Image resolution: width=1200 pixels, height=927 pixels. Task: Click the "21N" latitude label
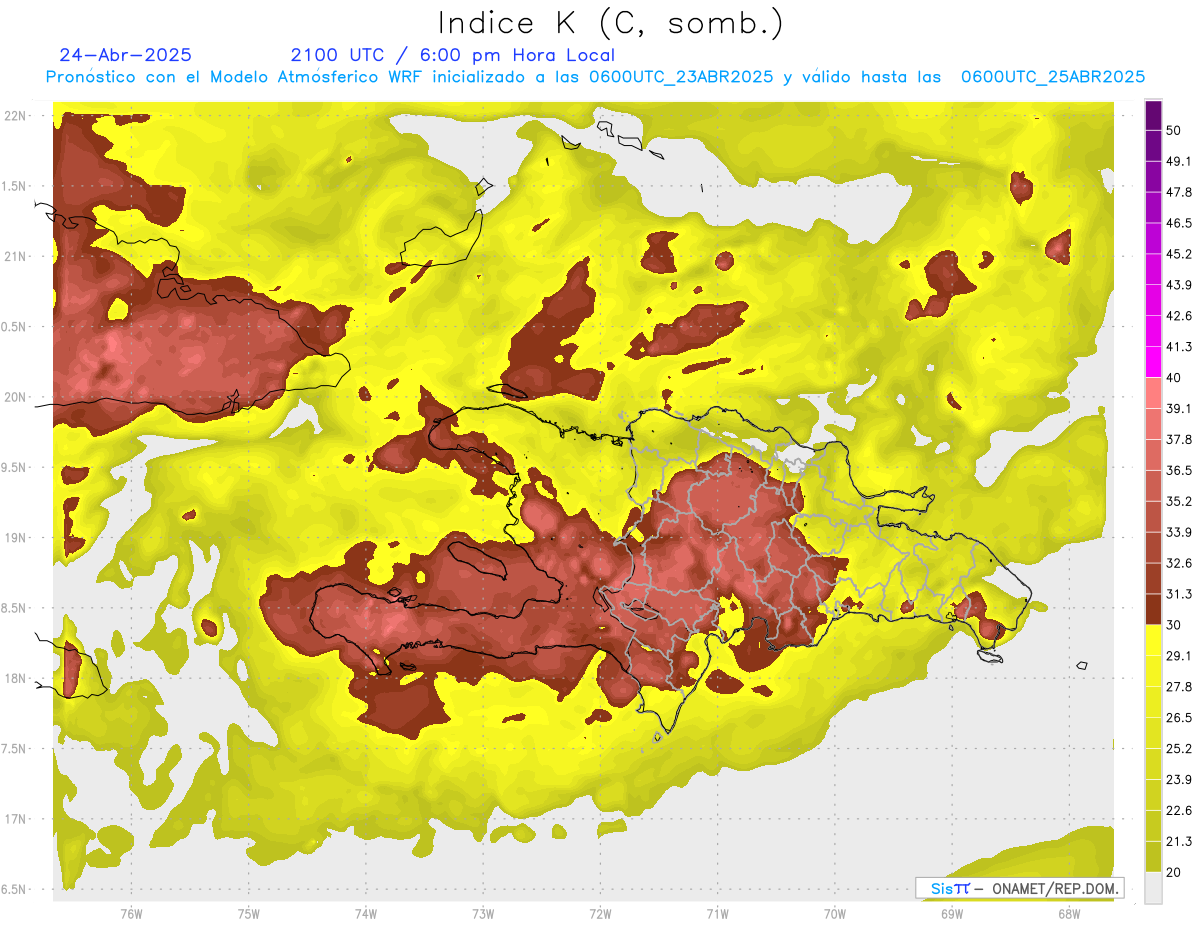point(15,256)
